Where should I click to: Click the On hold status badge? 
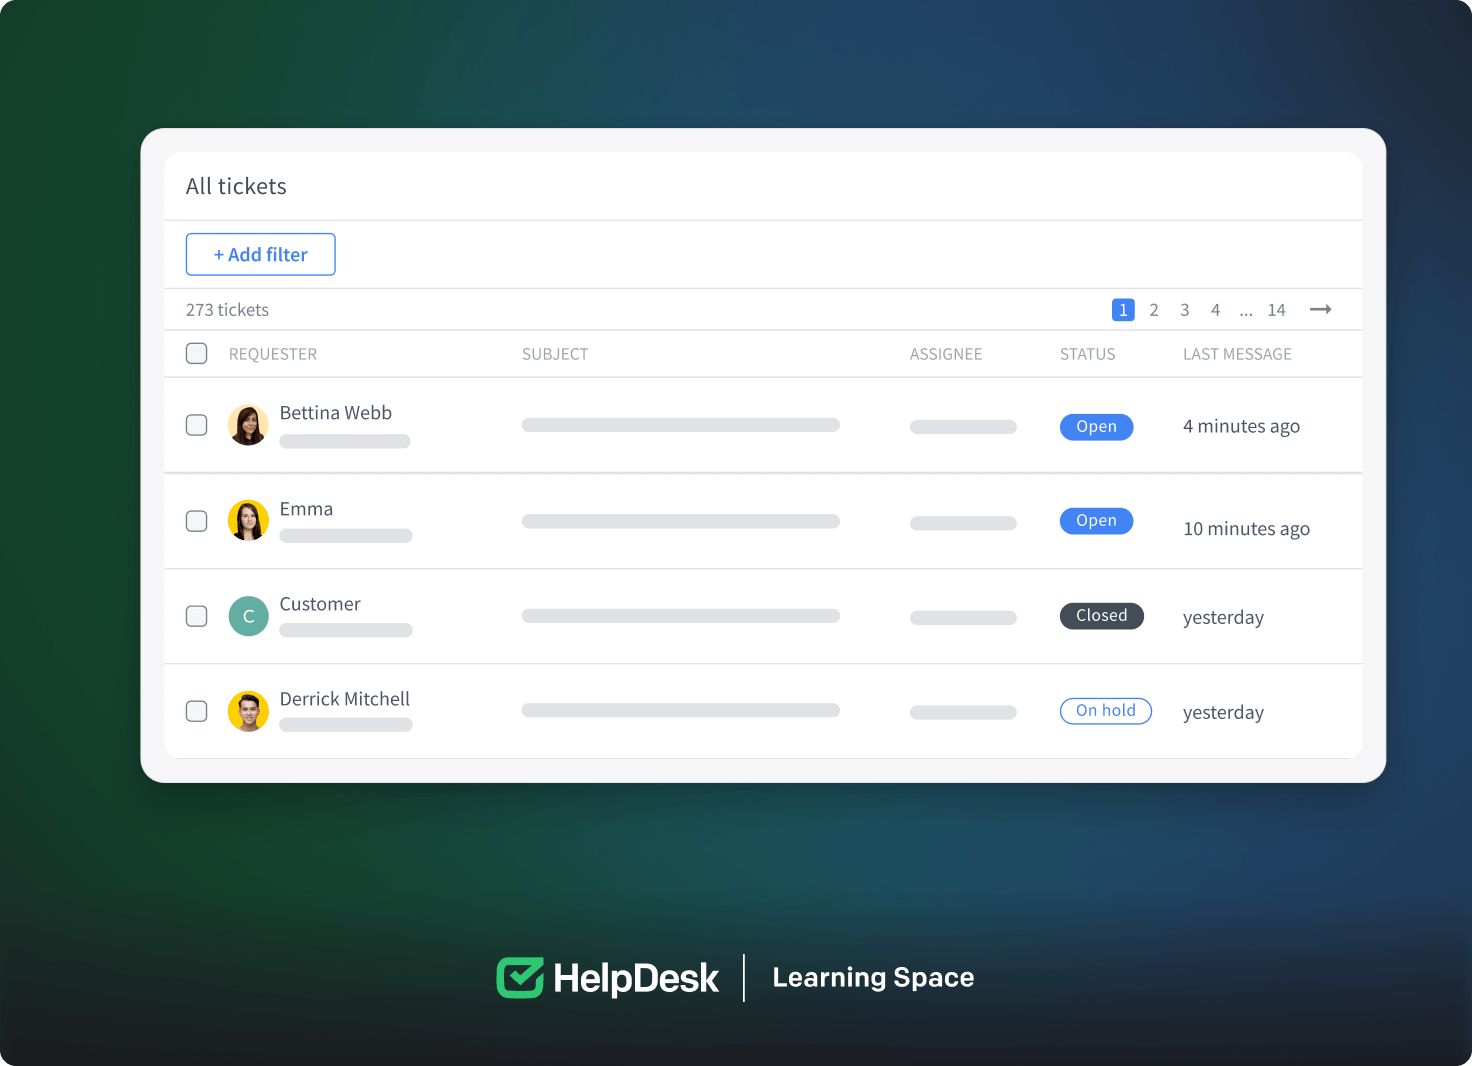click(1105, 710)
